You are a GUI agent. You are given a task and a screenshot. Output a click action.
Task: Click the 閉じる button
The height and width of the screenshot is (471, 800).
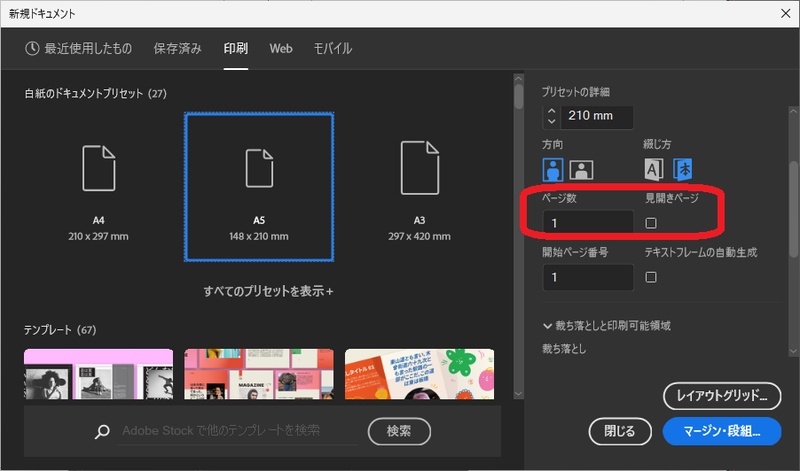point(620,431)
